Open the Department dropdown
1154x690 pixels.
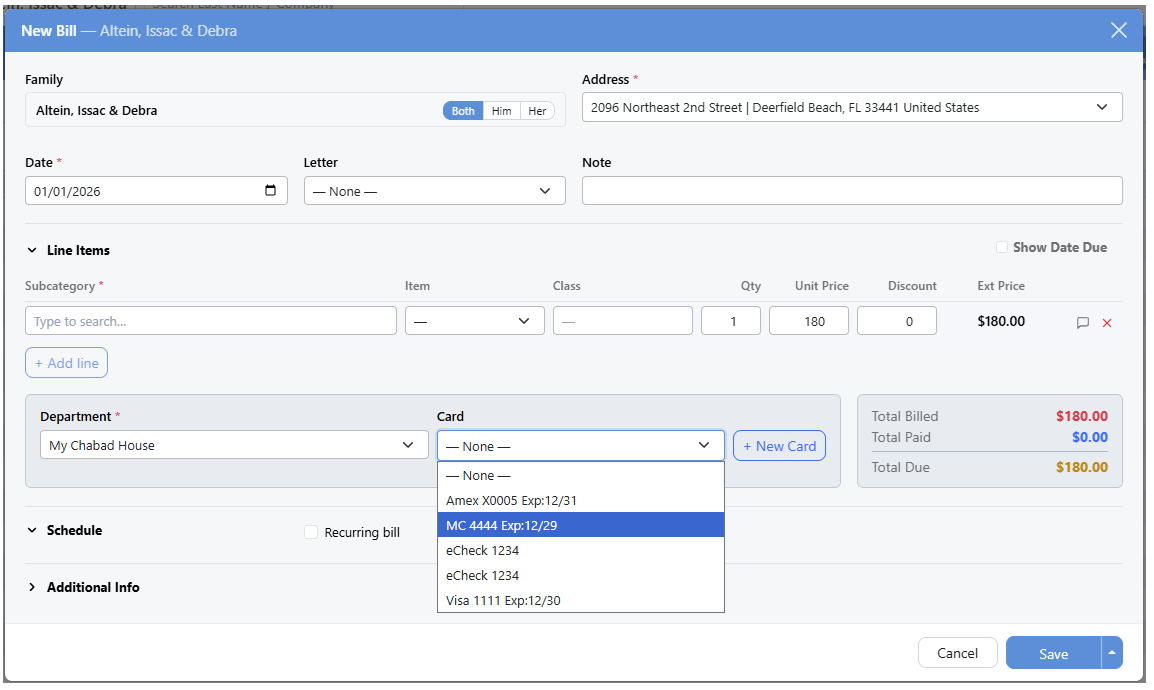tap(234, 445)
